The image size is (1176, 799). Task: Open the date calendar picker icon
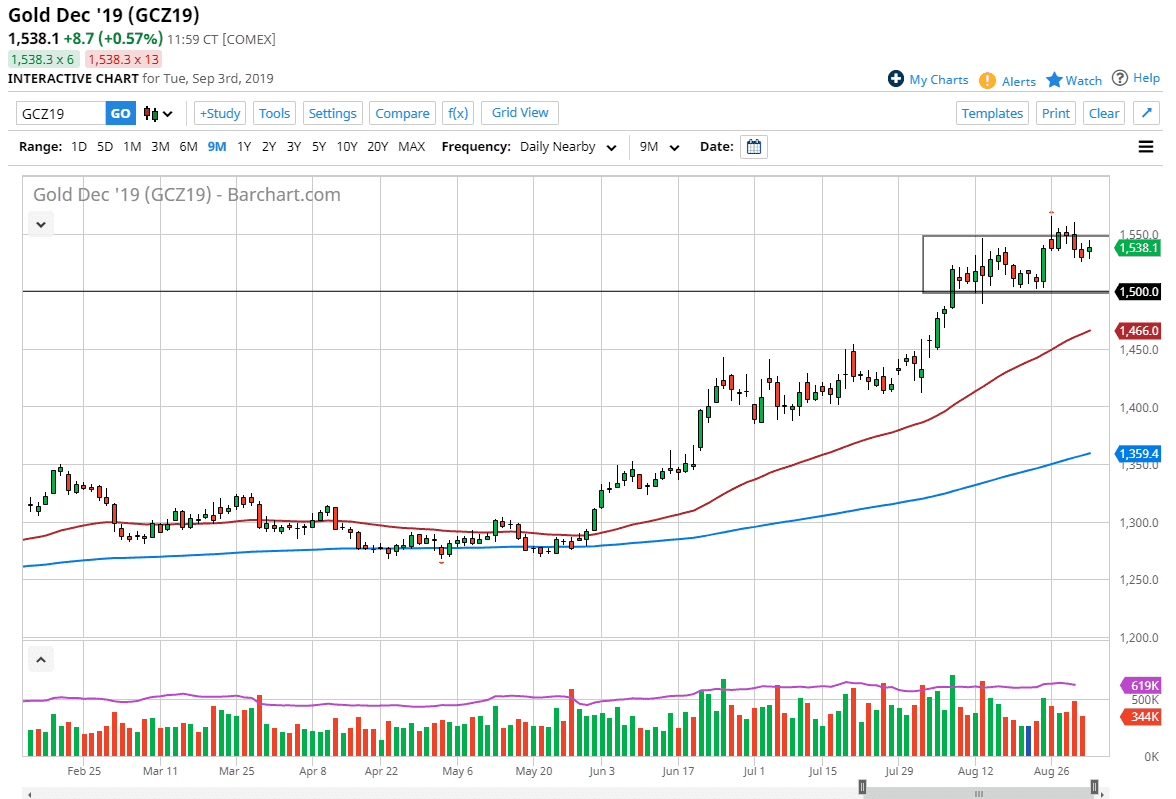[x=755, y=147]
